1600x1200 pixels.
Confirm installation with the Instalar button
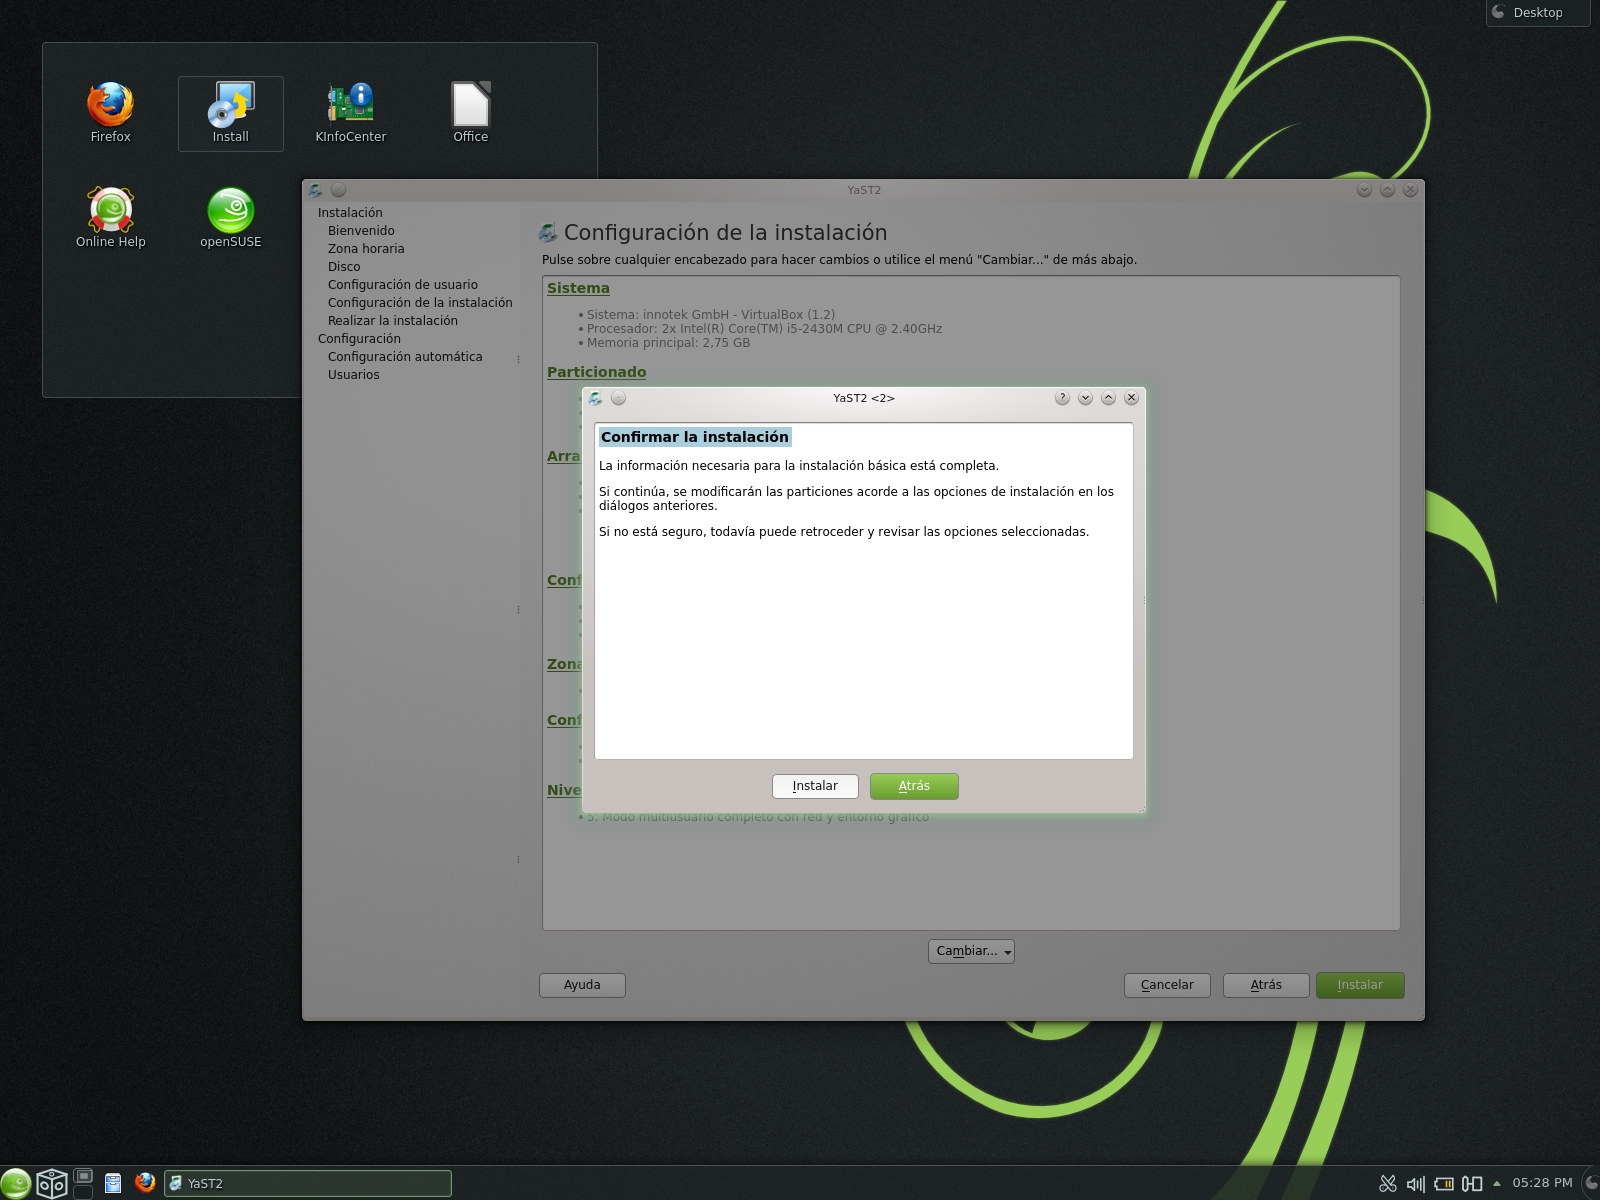[814, 786]
